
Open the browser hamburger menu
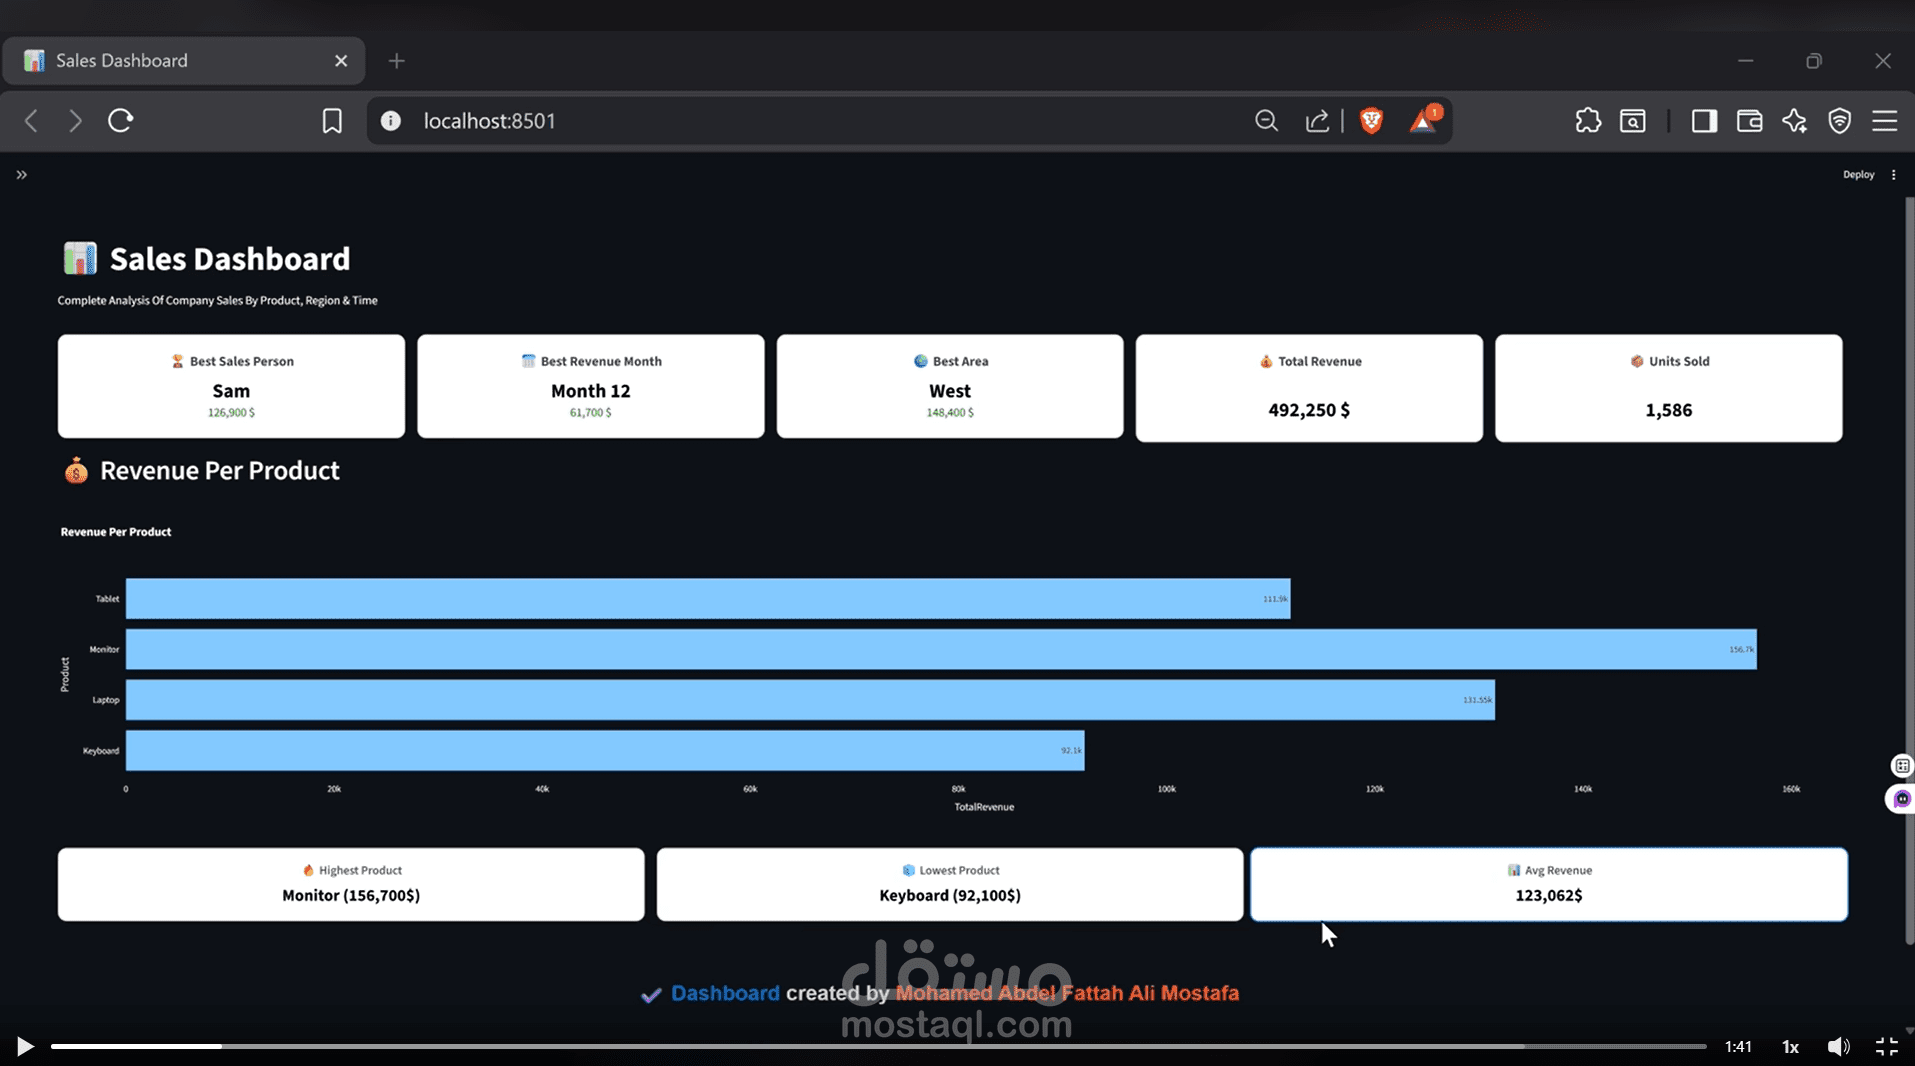click(1884, 120)
